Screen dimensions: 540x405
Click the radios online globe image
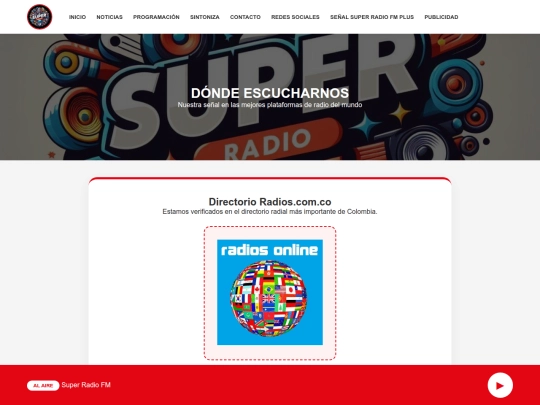pyautogui.click(x=270, y=292)
